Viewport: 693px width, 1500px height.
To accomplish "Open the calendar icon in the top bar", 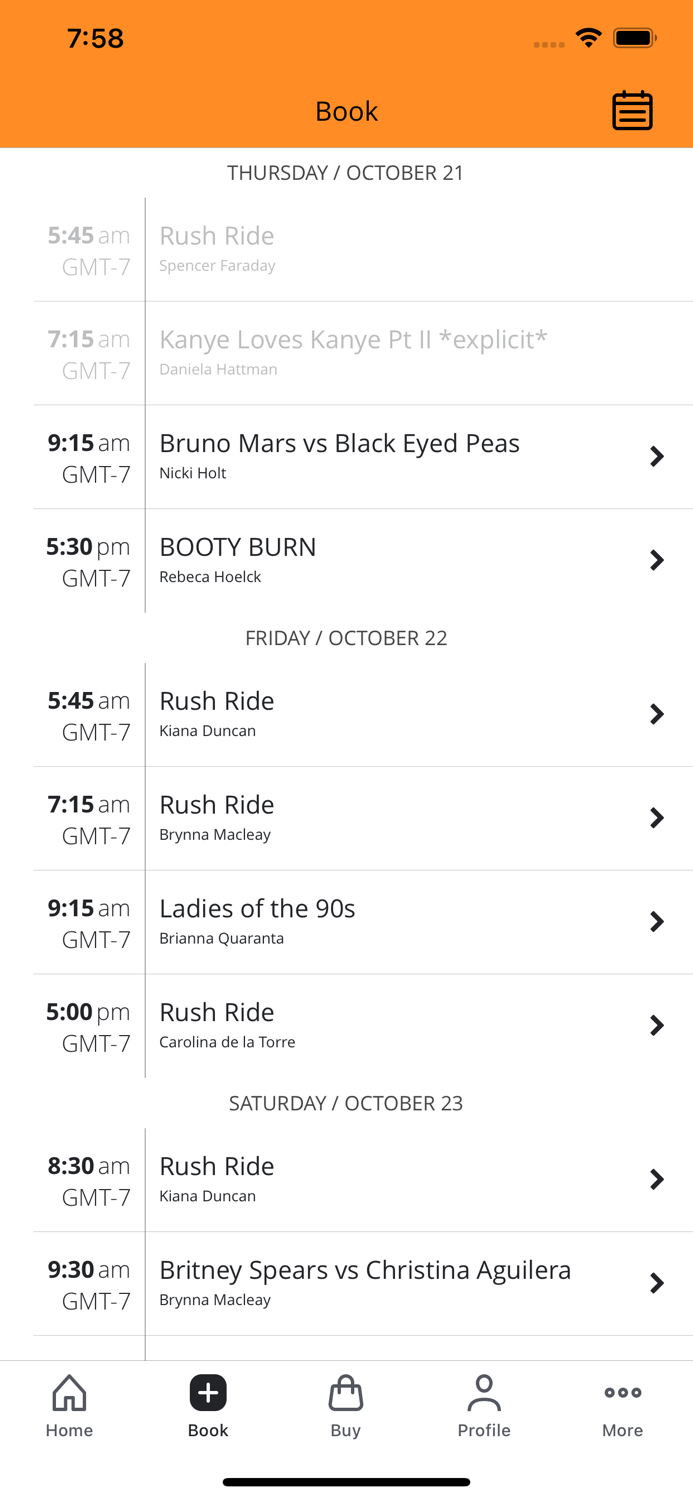I will 632,111.
